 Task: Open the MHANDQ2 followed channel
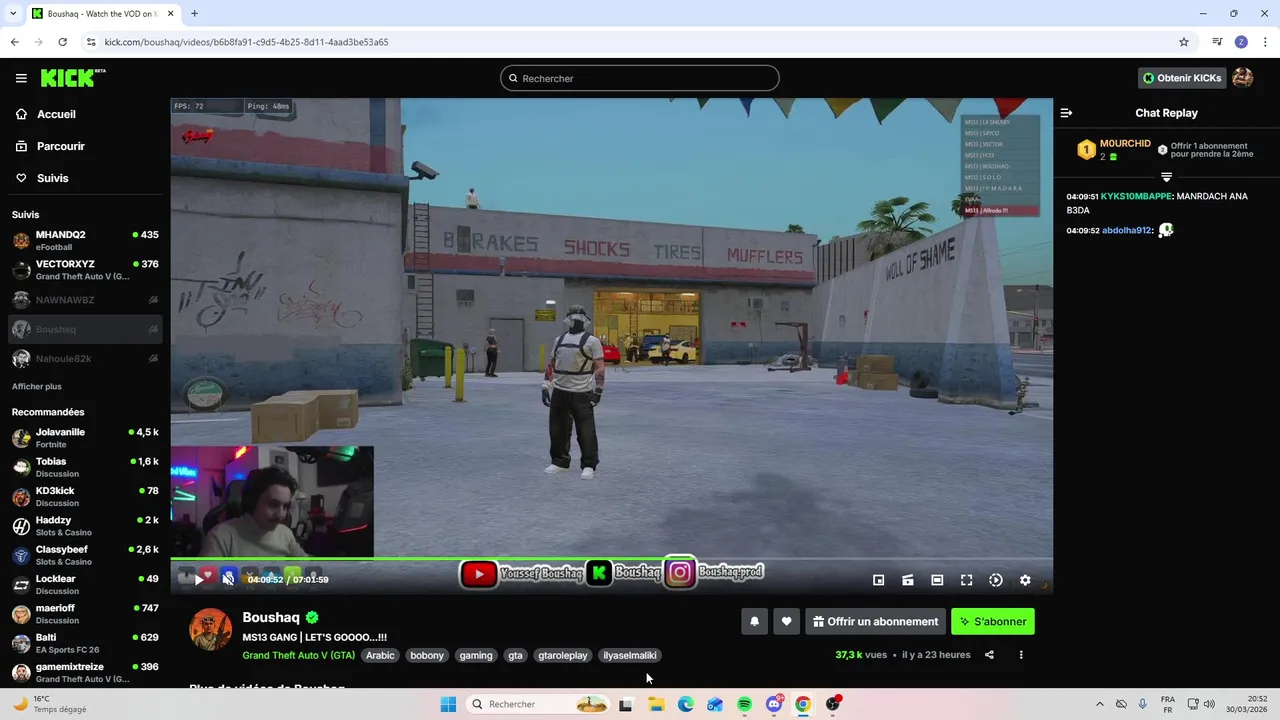[x=85, y=241]
